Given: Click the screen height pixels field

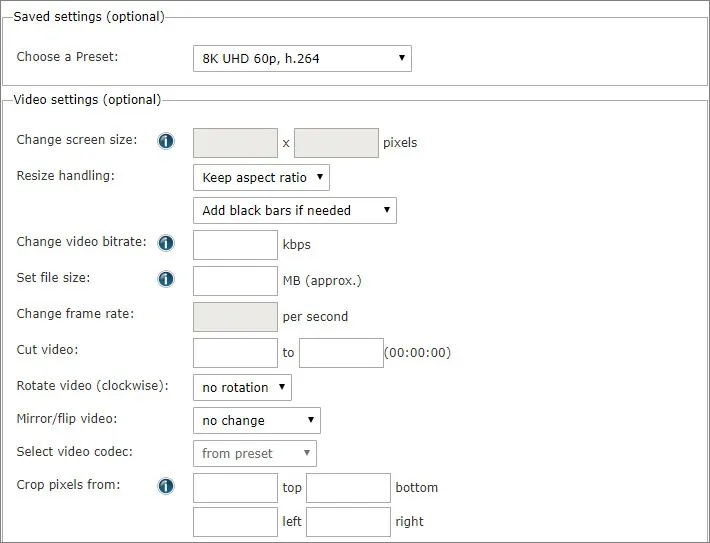Looking at the screenshot, I should click(x=336, y=143).
